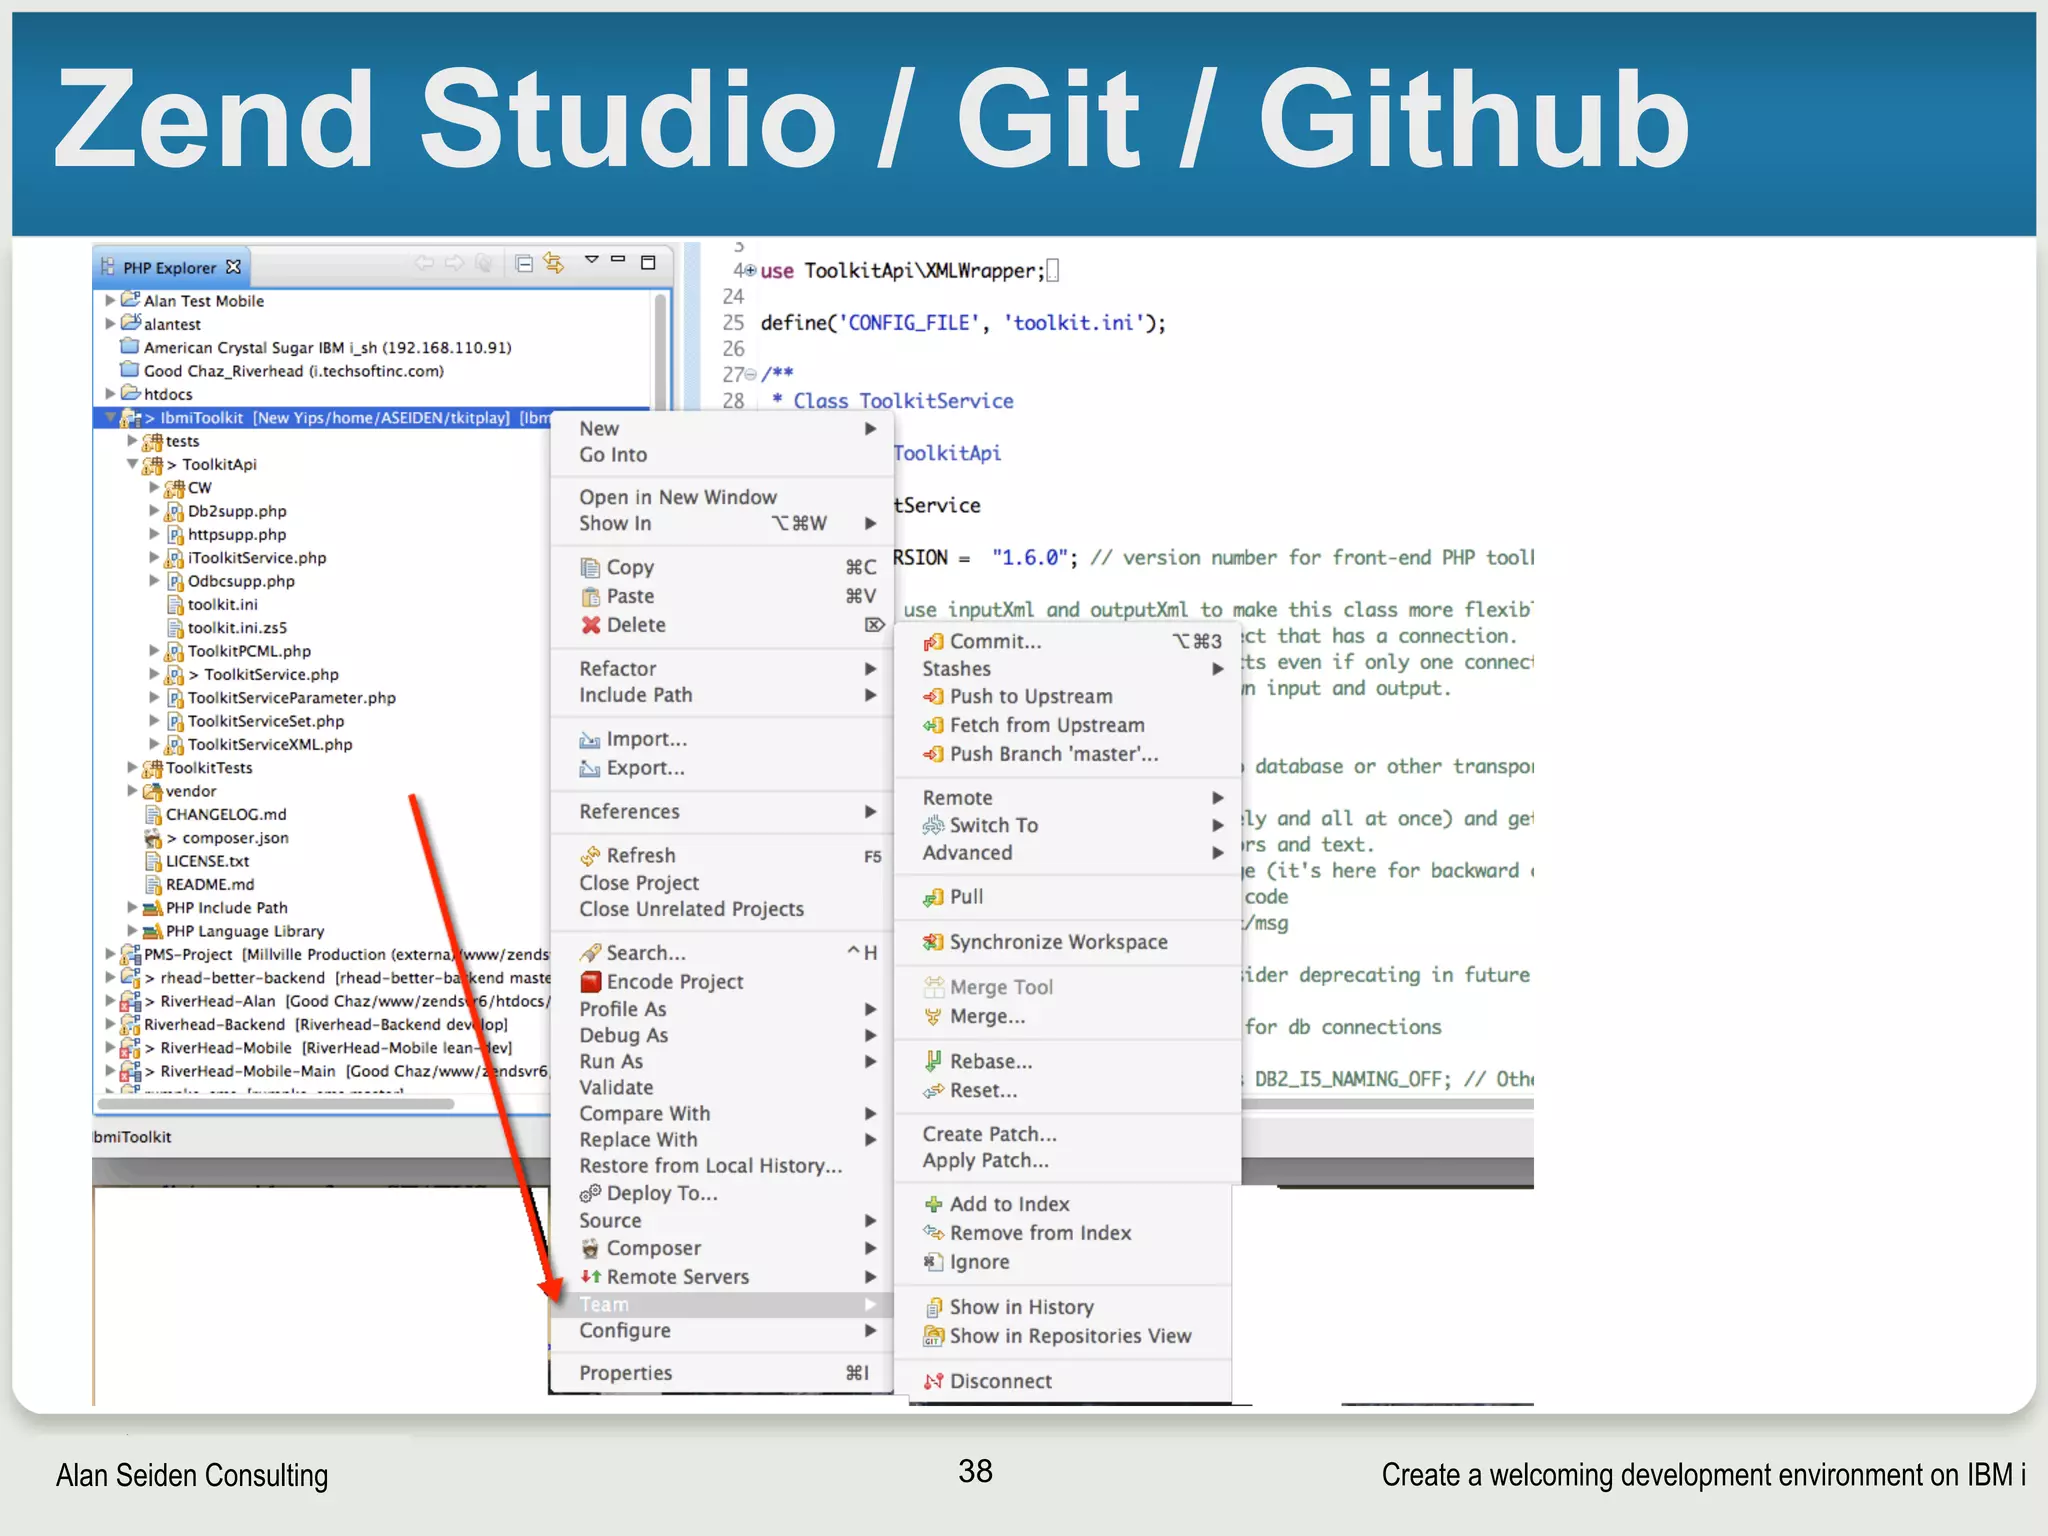Click the Show in History icon
The height and width of the screenshot is (1536, 2048).
tap(933, 1307)
